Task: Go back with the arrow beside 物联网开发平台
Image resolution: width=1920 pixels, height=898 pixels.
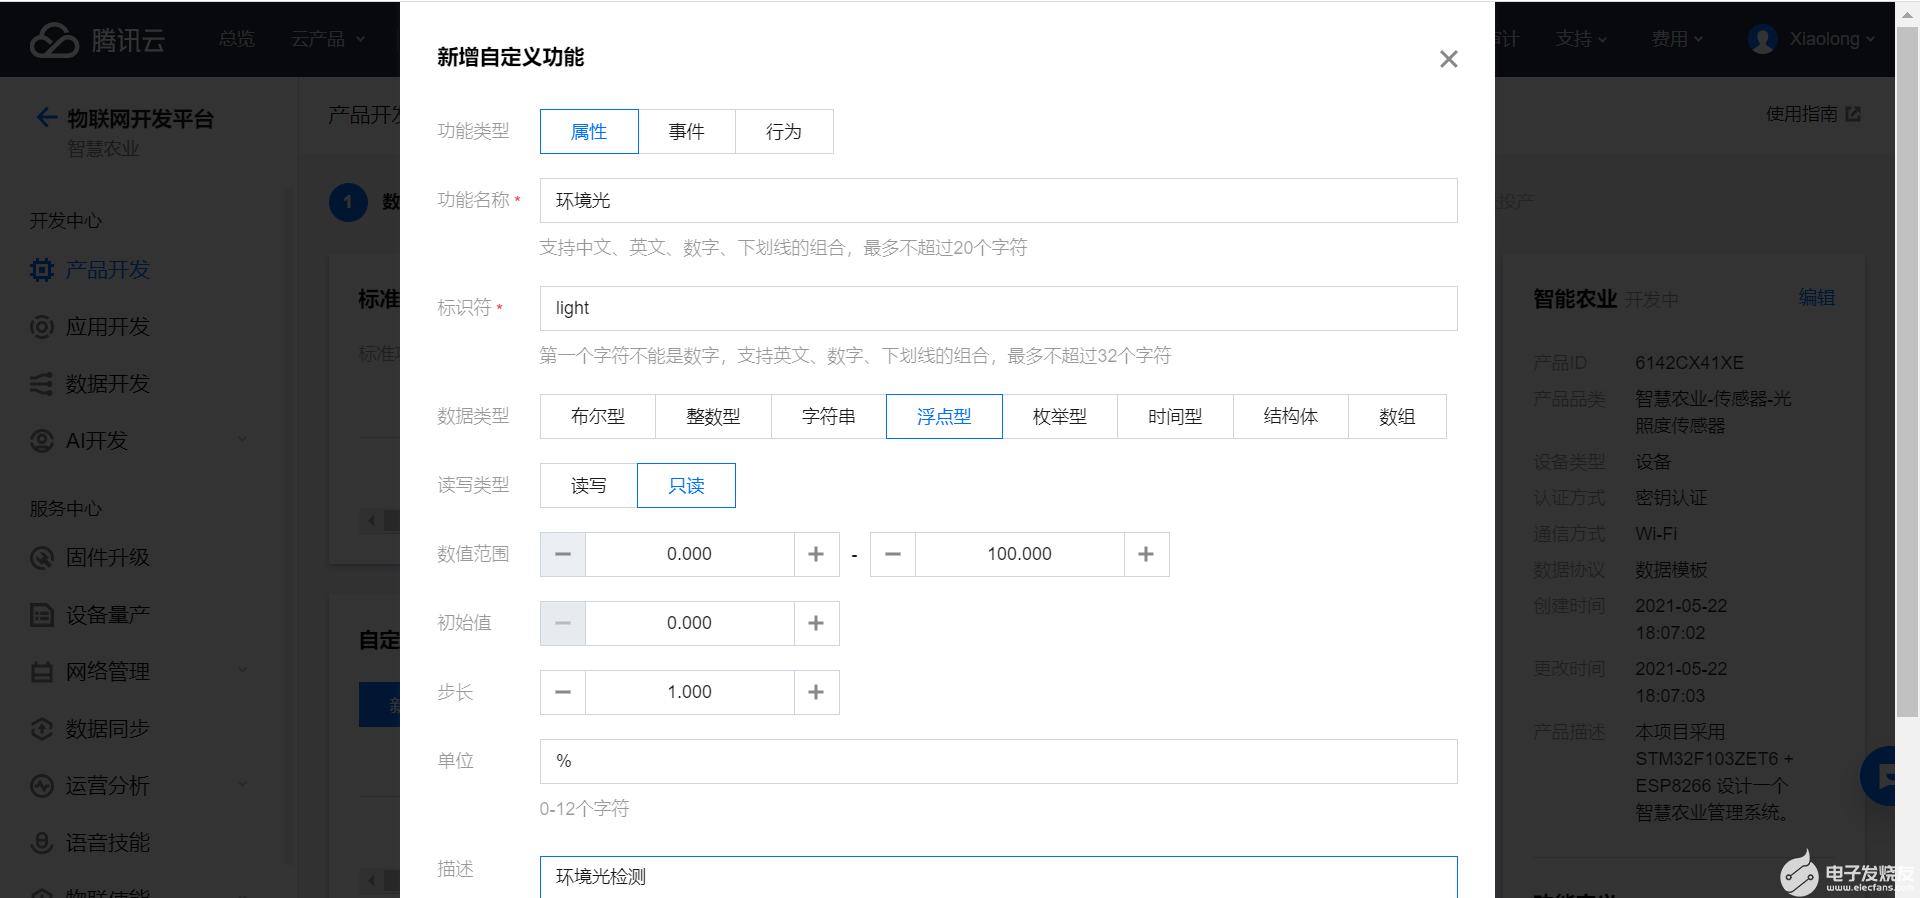Action: coord(46,118)
